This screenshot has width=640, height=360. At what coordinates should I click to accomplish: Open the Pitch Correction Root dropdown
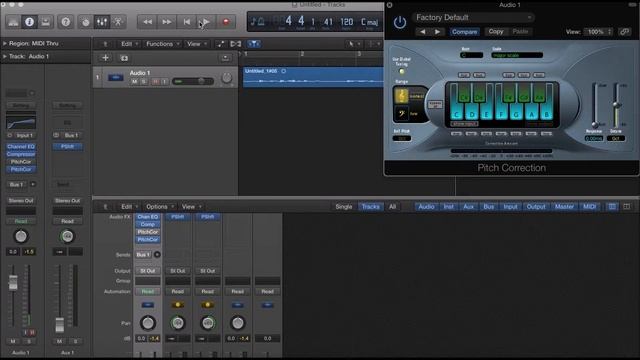(471, 55)
